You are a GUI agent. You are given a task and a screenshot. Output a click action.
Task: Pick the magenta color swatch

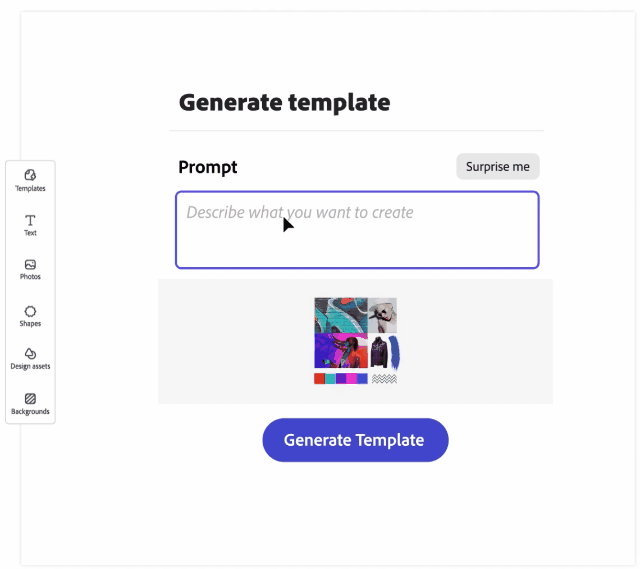coord(352,379)
